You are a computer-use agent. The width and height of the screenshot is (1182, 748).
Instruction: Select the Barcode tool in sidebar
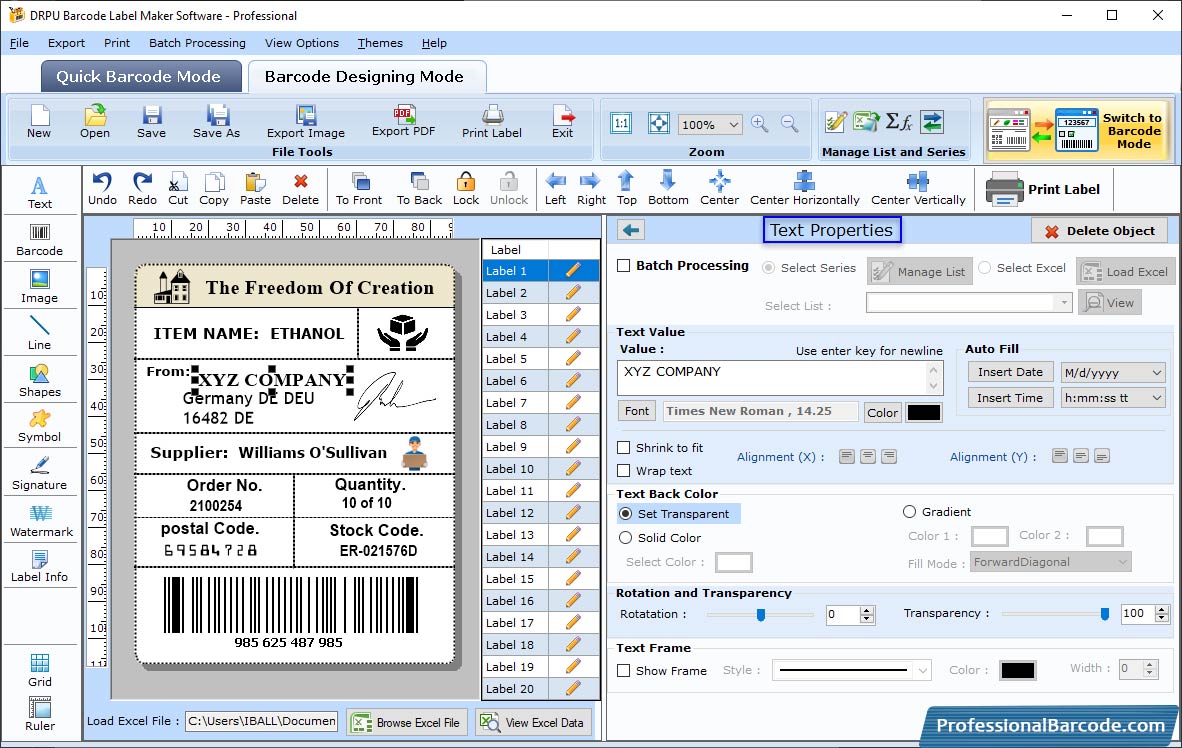39,240
